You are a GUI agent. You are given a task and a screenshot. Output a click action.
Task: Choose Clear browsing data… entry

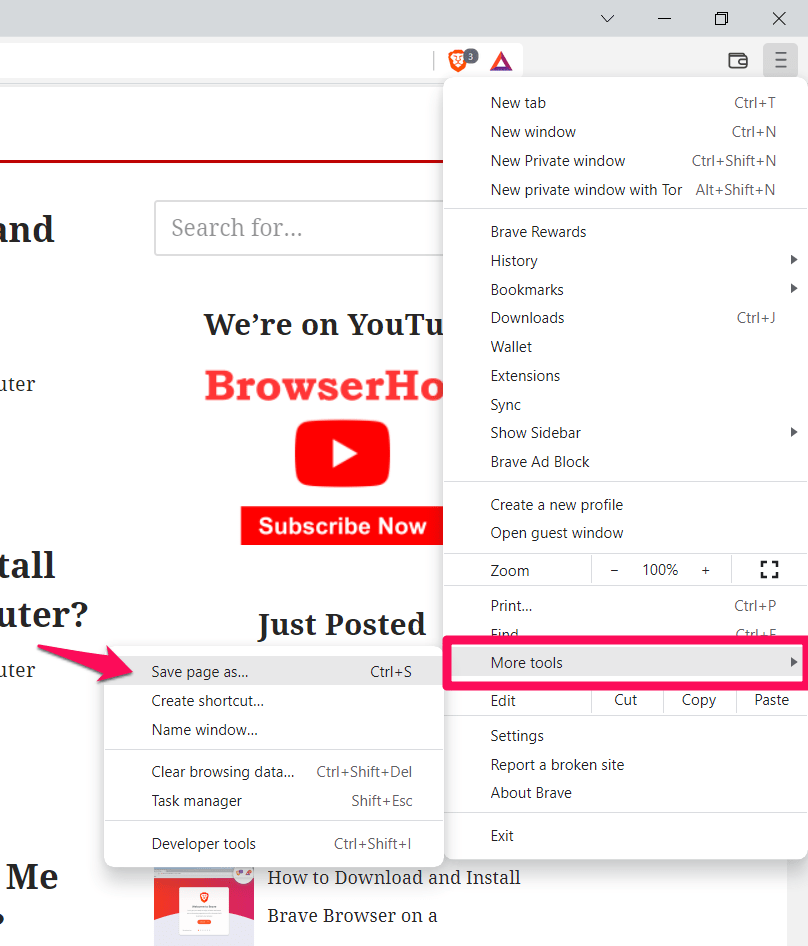tap(223, 772)
